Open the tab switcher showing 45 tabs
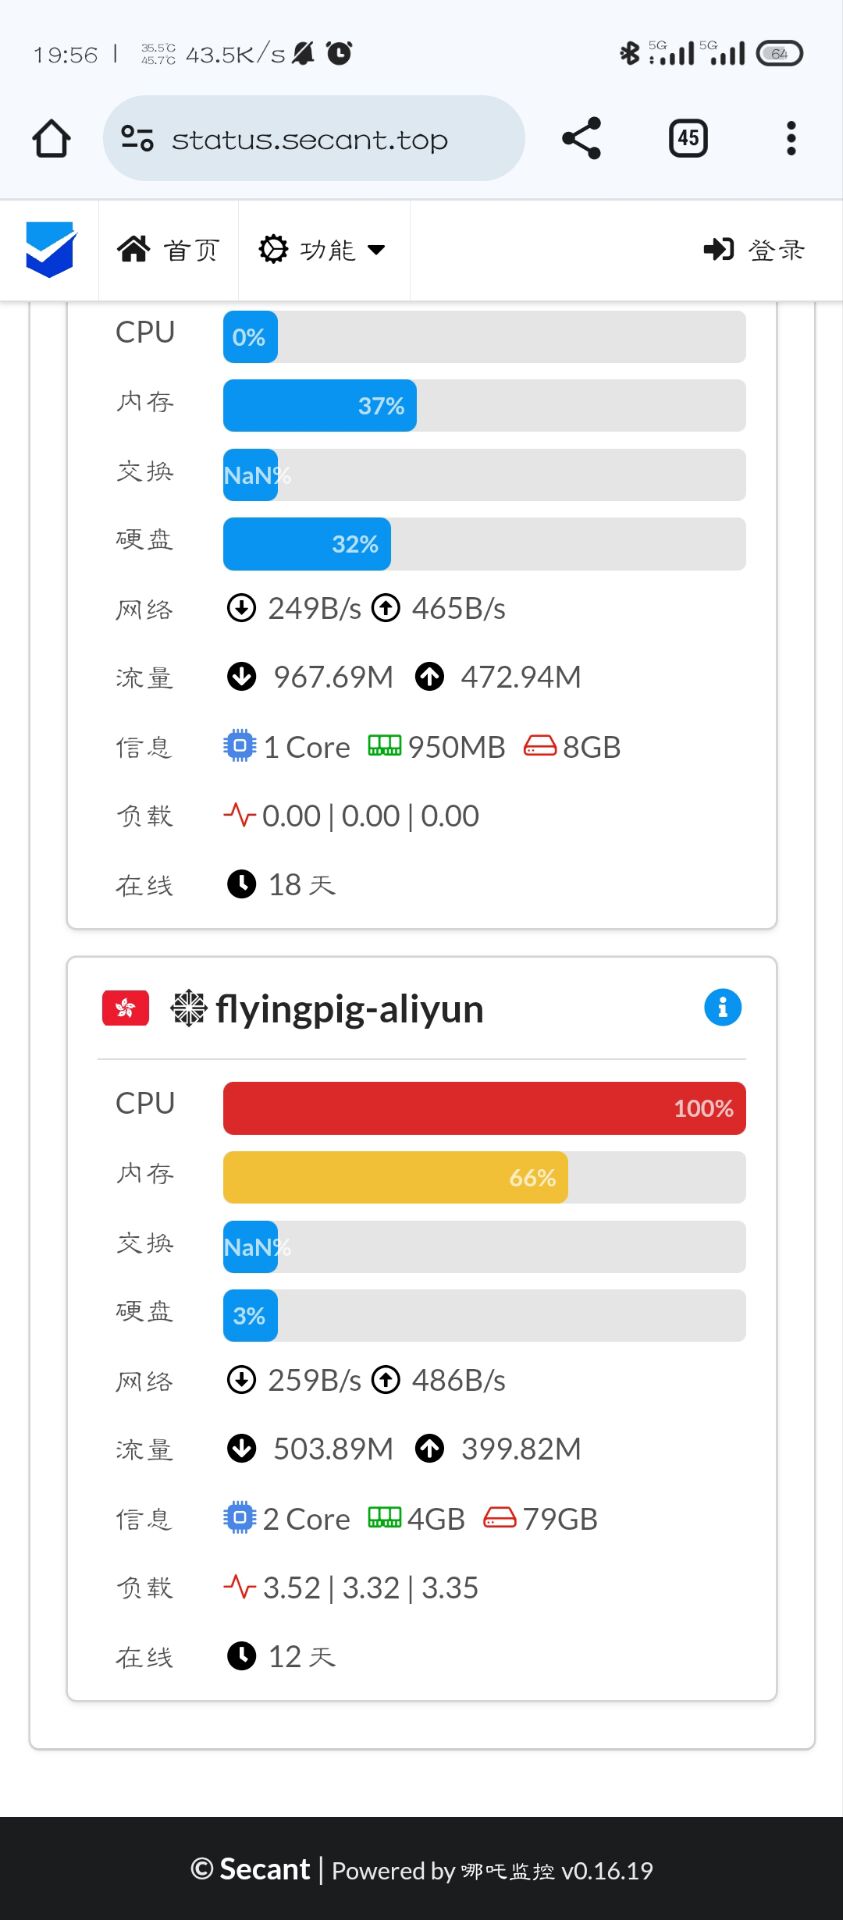This screenshot has height=1920, width=843. (x=688, y=138)
